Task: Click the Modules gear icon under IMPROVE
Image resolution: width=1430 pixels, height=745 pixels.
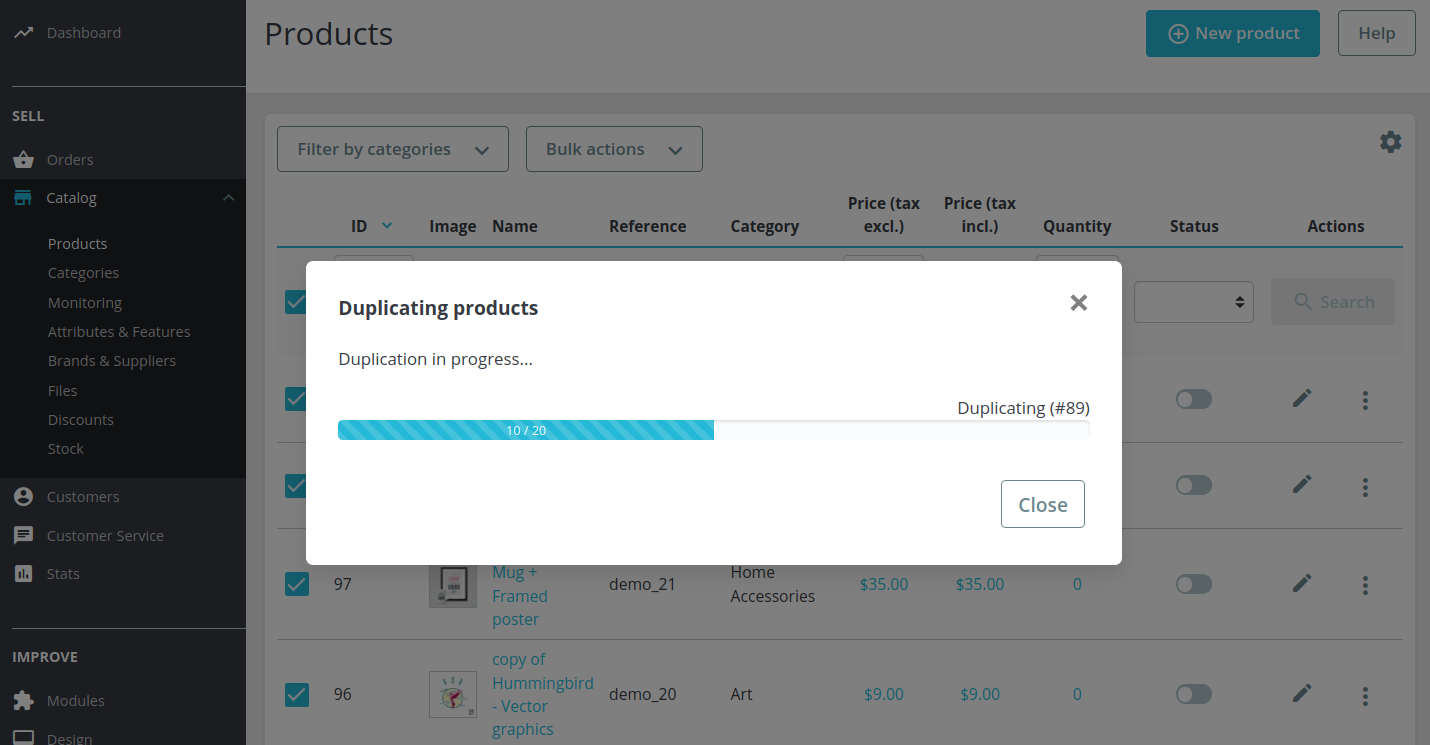Action: click(x=23, y=700)
